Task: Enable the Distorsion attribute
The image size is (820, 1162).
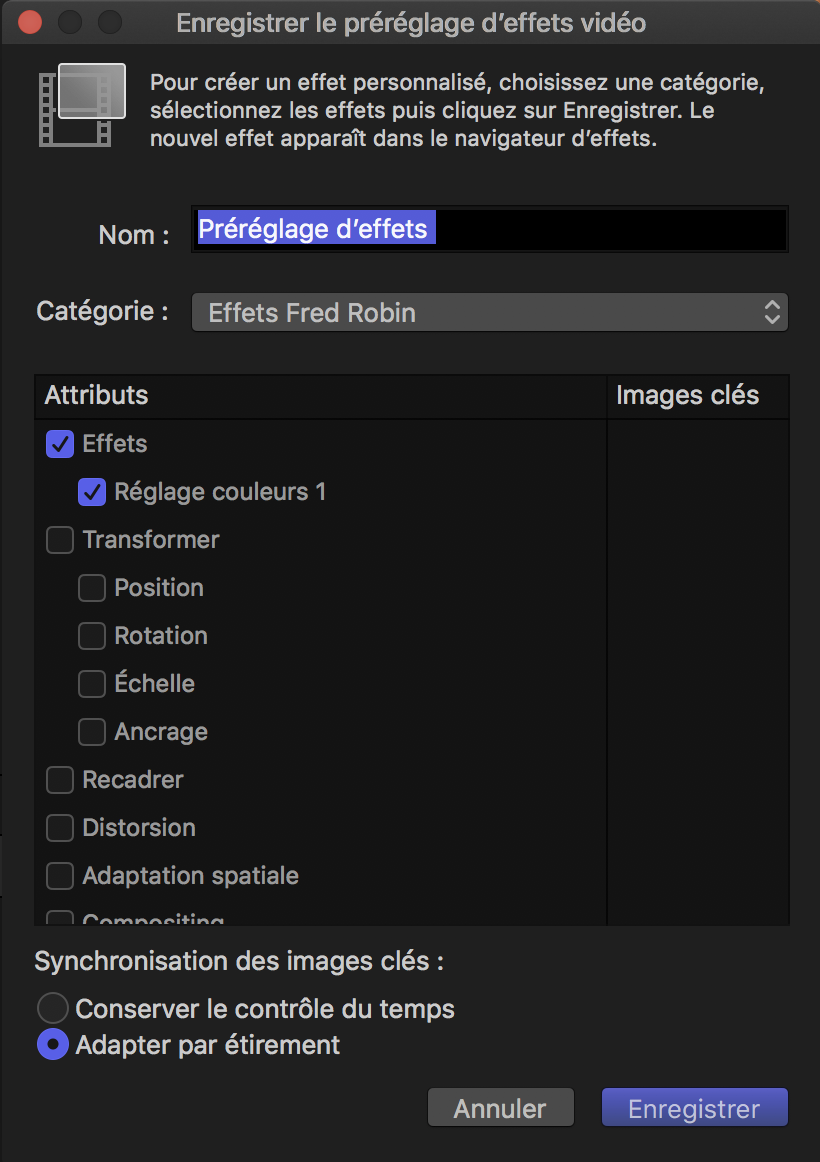Action: click(59, 827)
